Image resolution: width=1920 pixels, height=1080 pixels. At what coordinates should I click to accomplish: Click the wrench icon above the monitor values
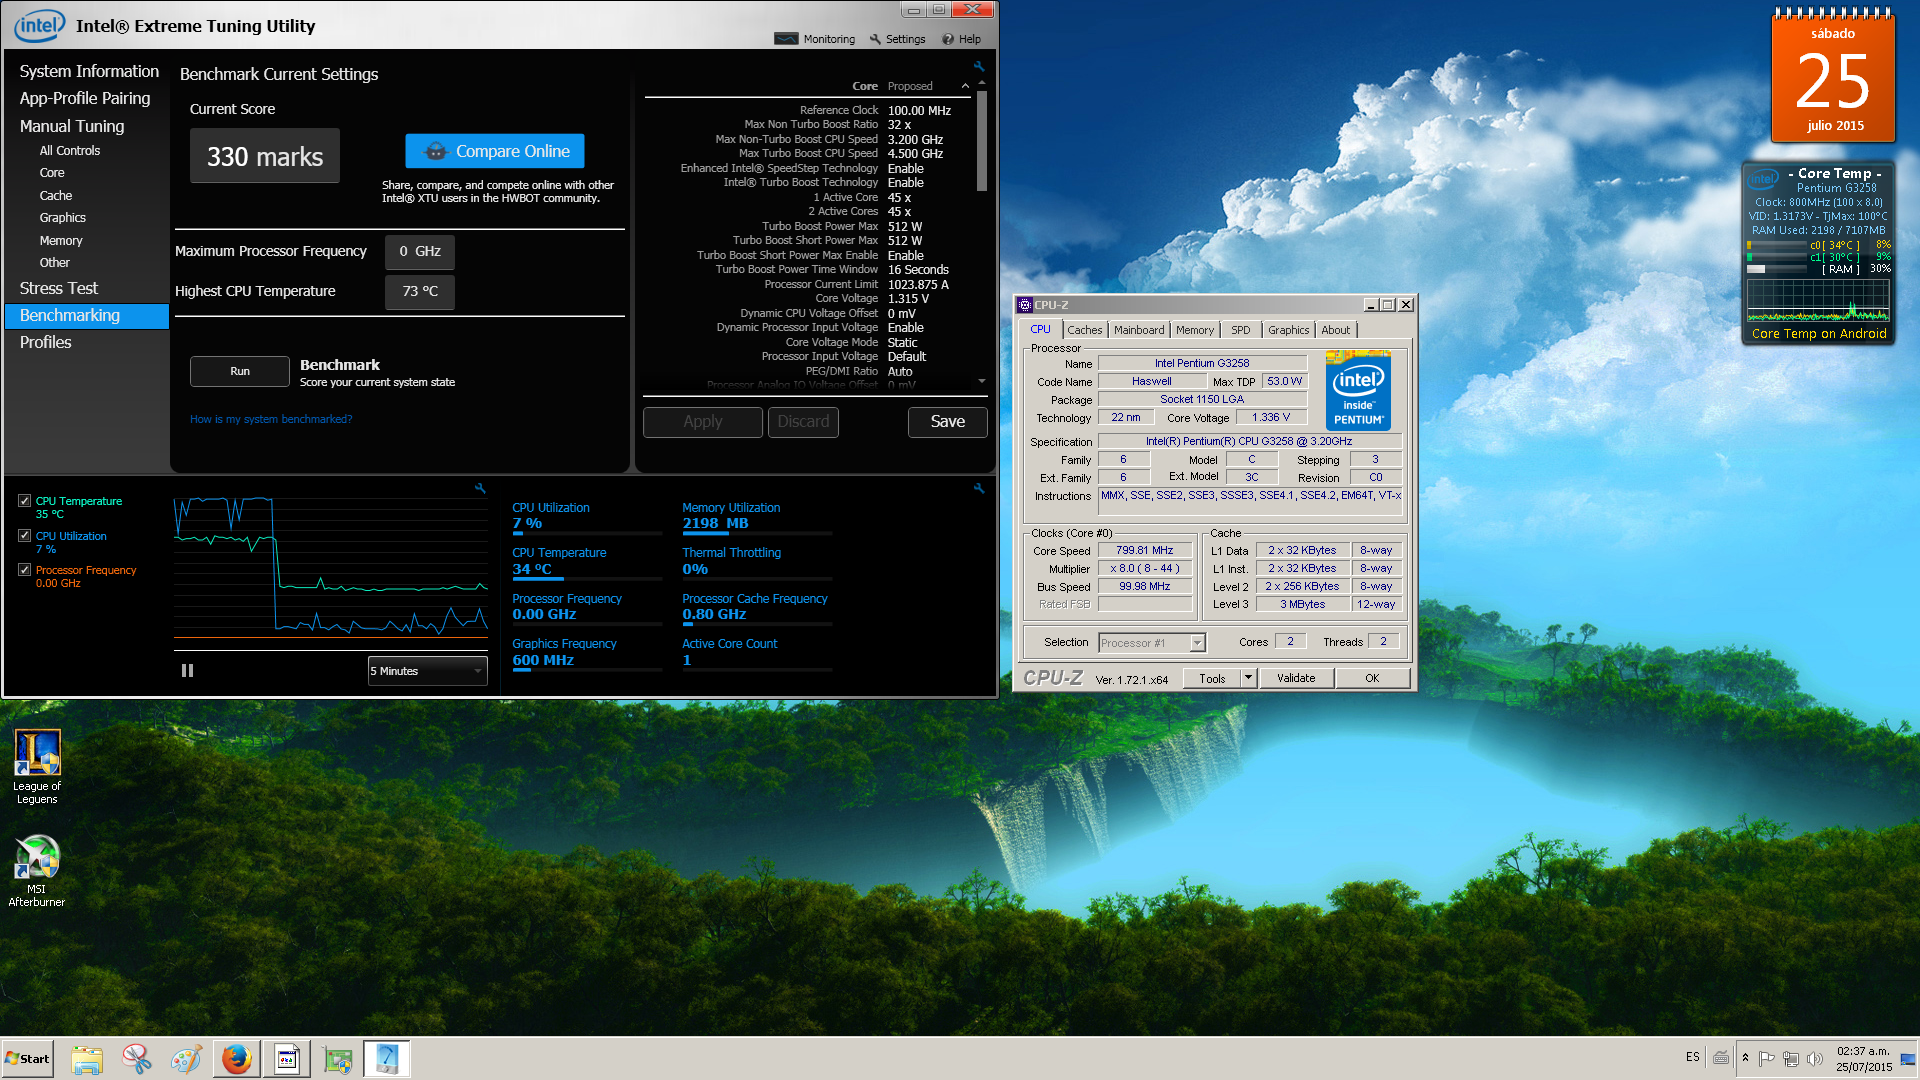coord(979,488)
